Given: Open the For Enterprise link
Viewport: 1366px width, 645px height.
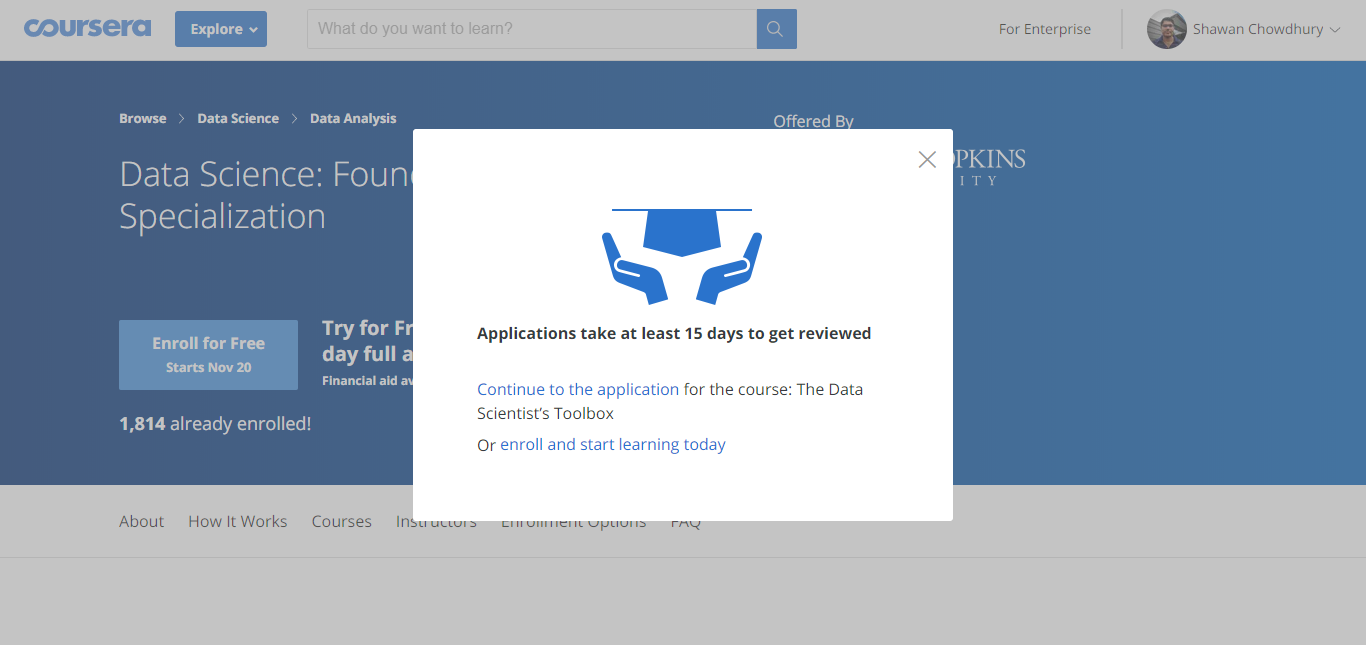Looking at the screenshot, I should [x=1045, y=29].
